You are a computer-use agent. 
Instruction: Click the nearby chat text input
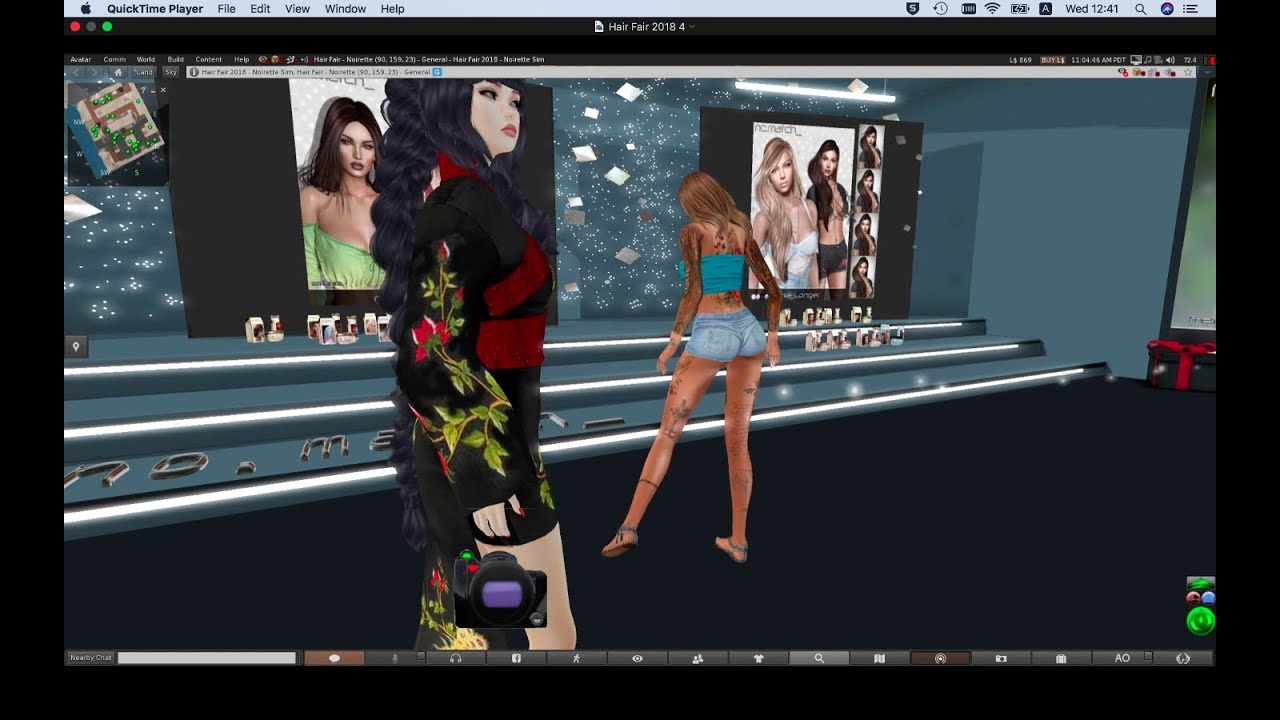point(207,658)
